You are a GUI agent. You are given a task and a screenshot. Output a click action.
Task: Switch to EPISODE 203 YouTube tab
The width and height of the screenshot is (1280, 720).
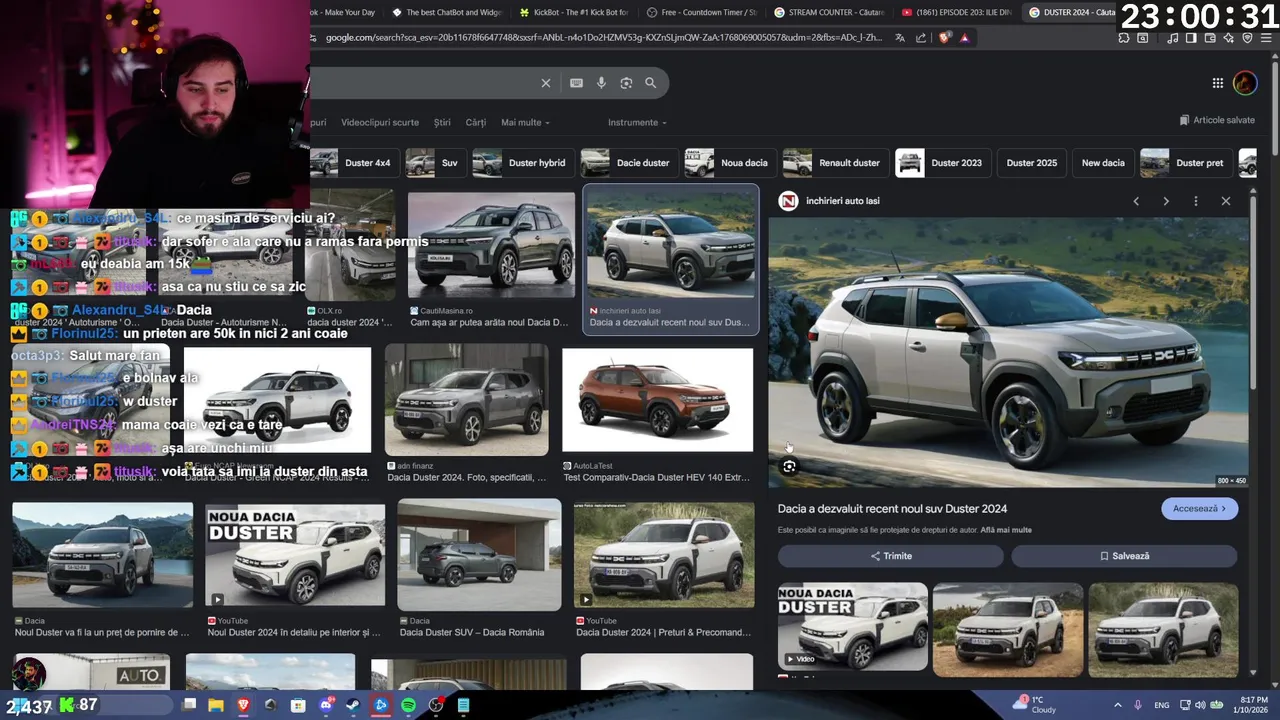956,12
